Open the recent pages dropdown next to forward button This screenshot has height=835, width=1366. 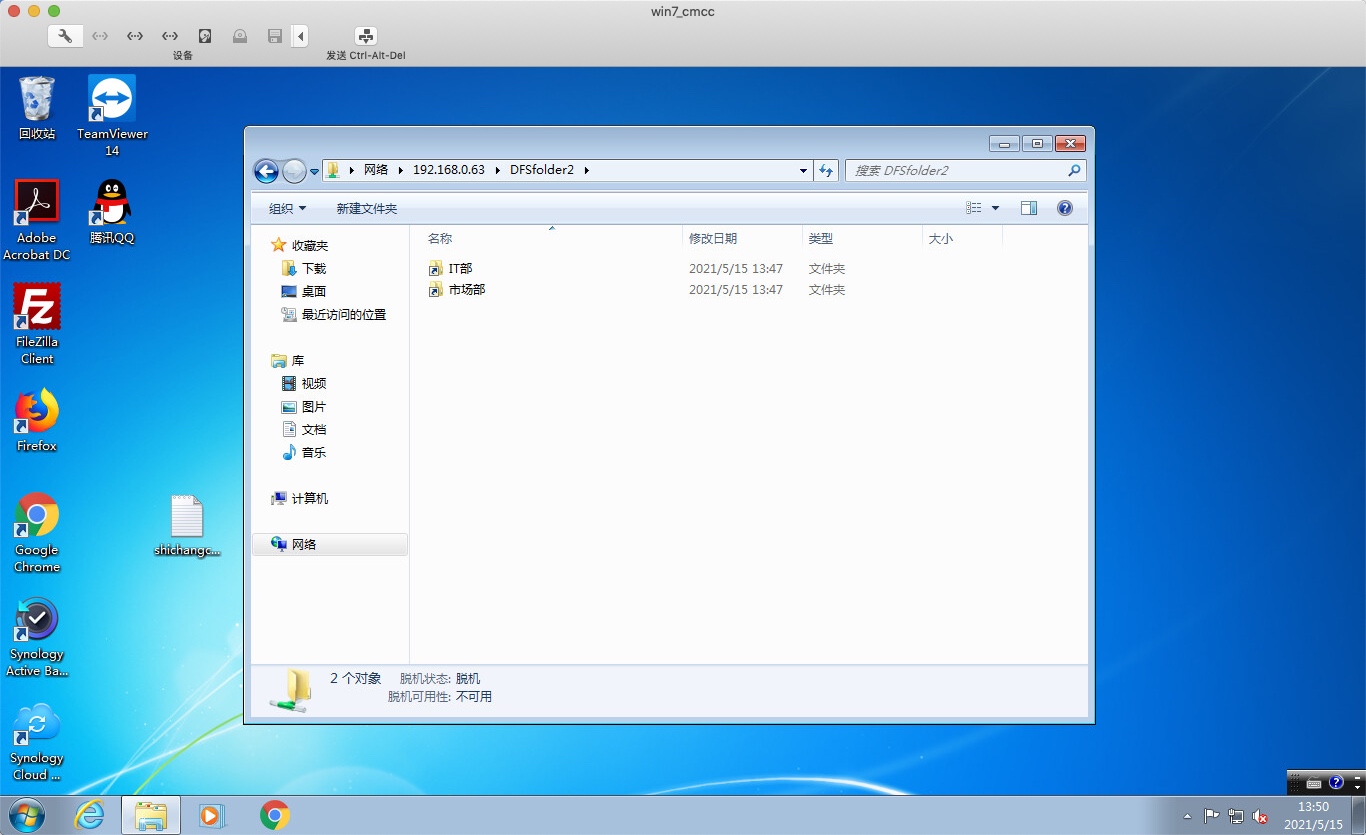[x=314, y=172]
